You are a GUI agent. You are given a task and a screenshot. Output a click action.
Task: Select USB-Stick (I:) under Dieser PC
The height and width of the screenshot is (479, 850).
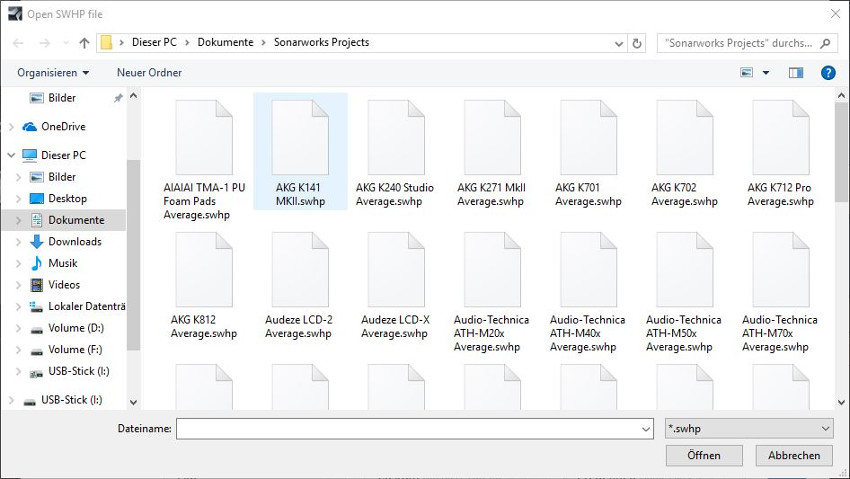point(79,372)
